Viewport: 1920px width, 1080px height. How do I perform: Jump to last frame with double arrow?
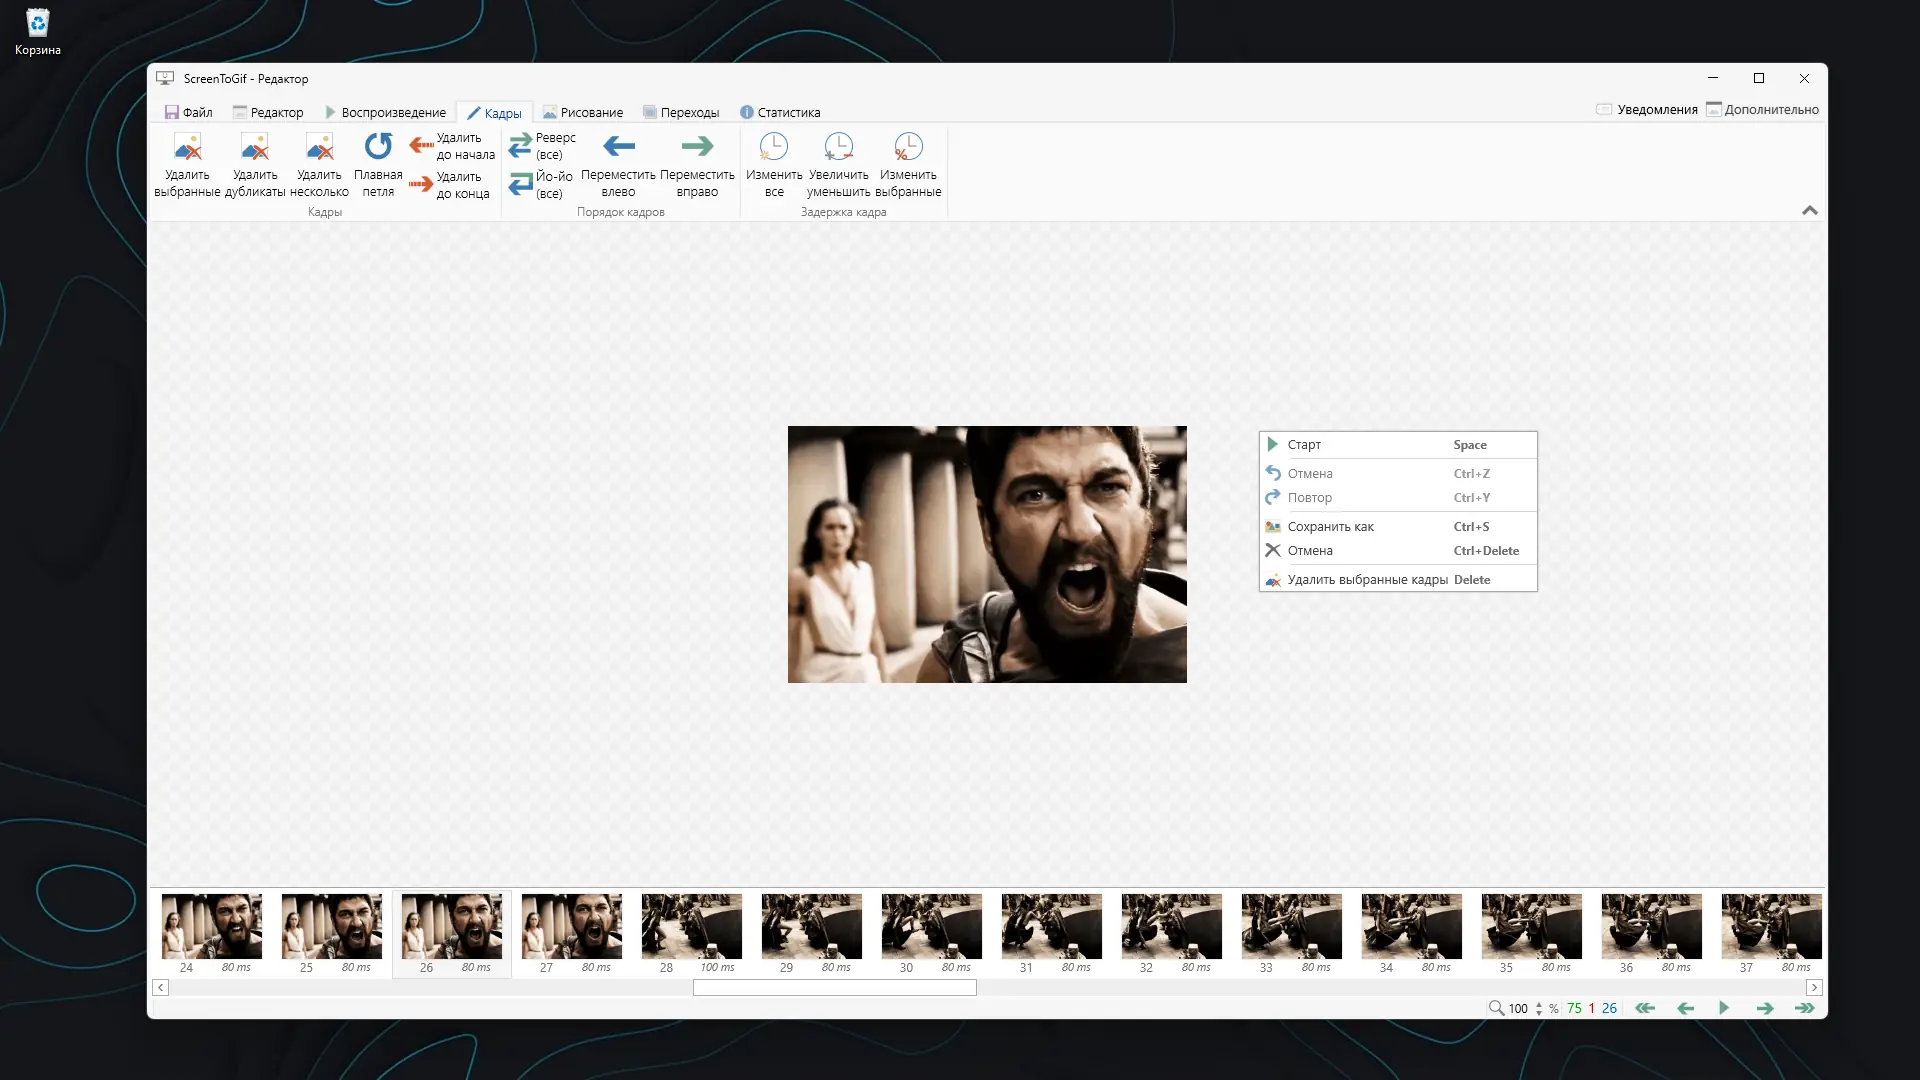point(1804,1008)
